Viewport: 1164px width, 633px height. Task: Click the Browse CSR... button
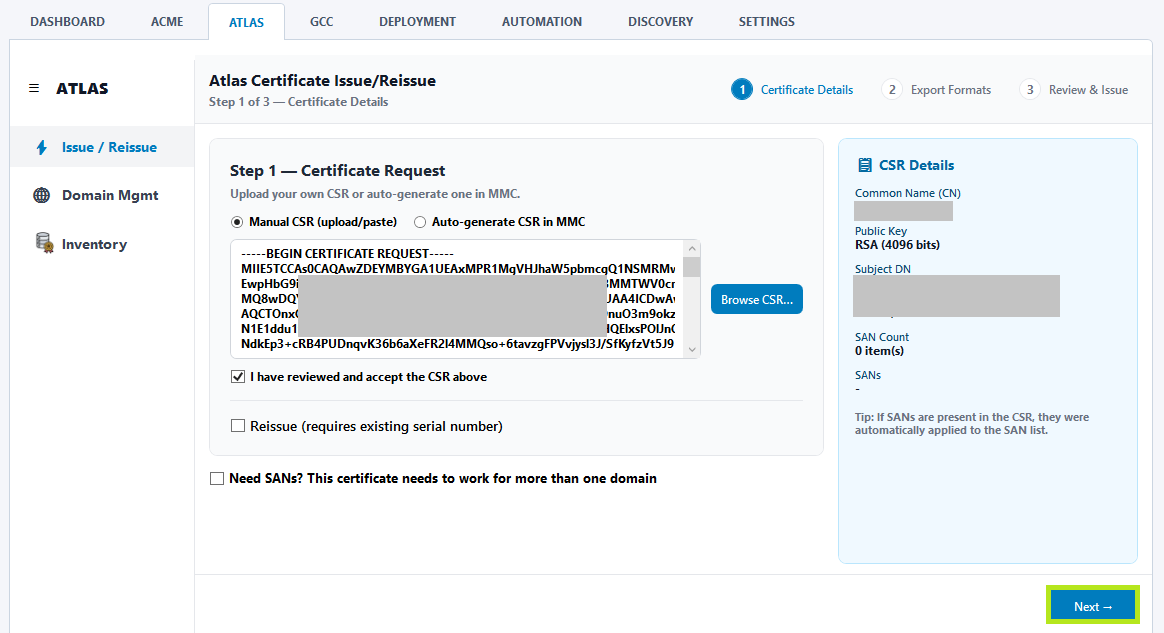(x=756, y=299)
